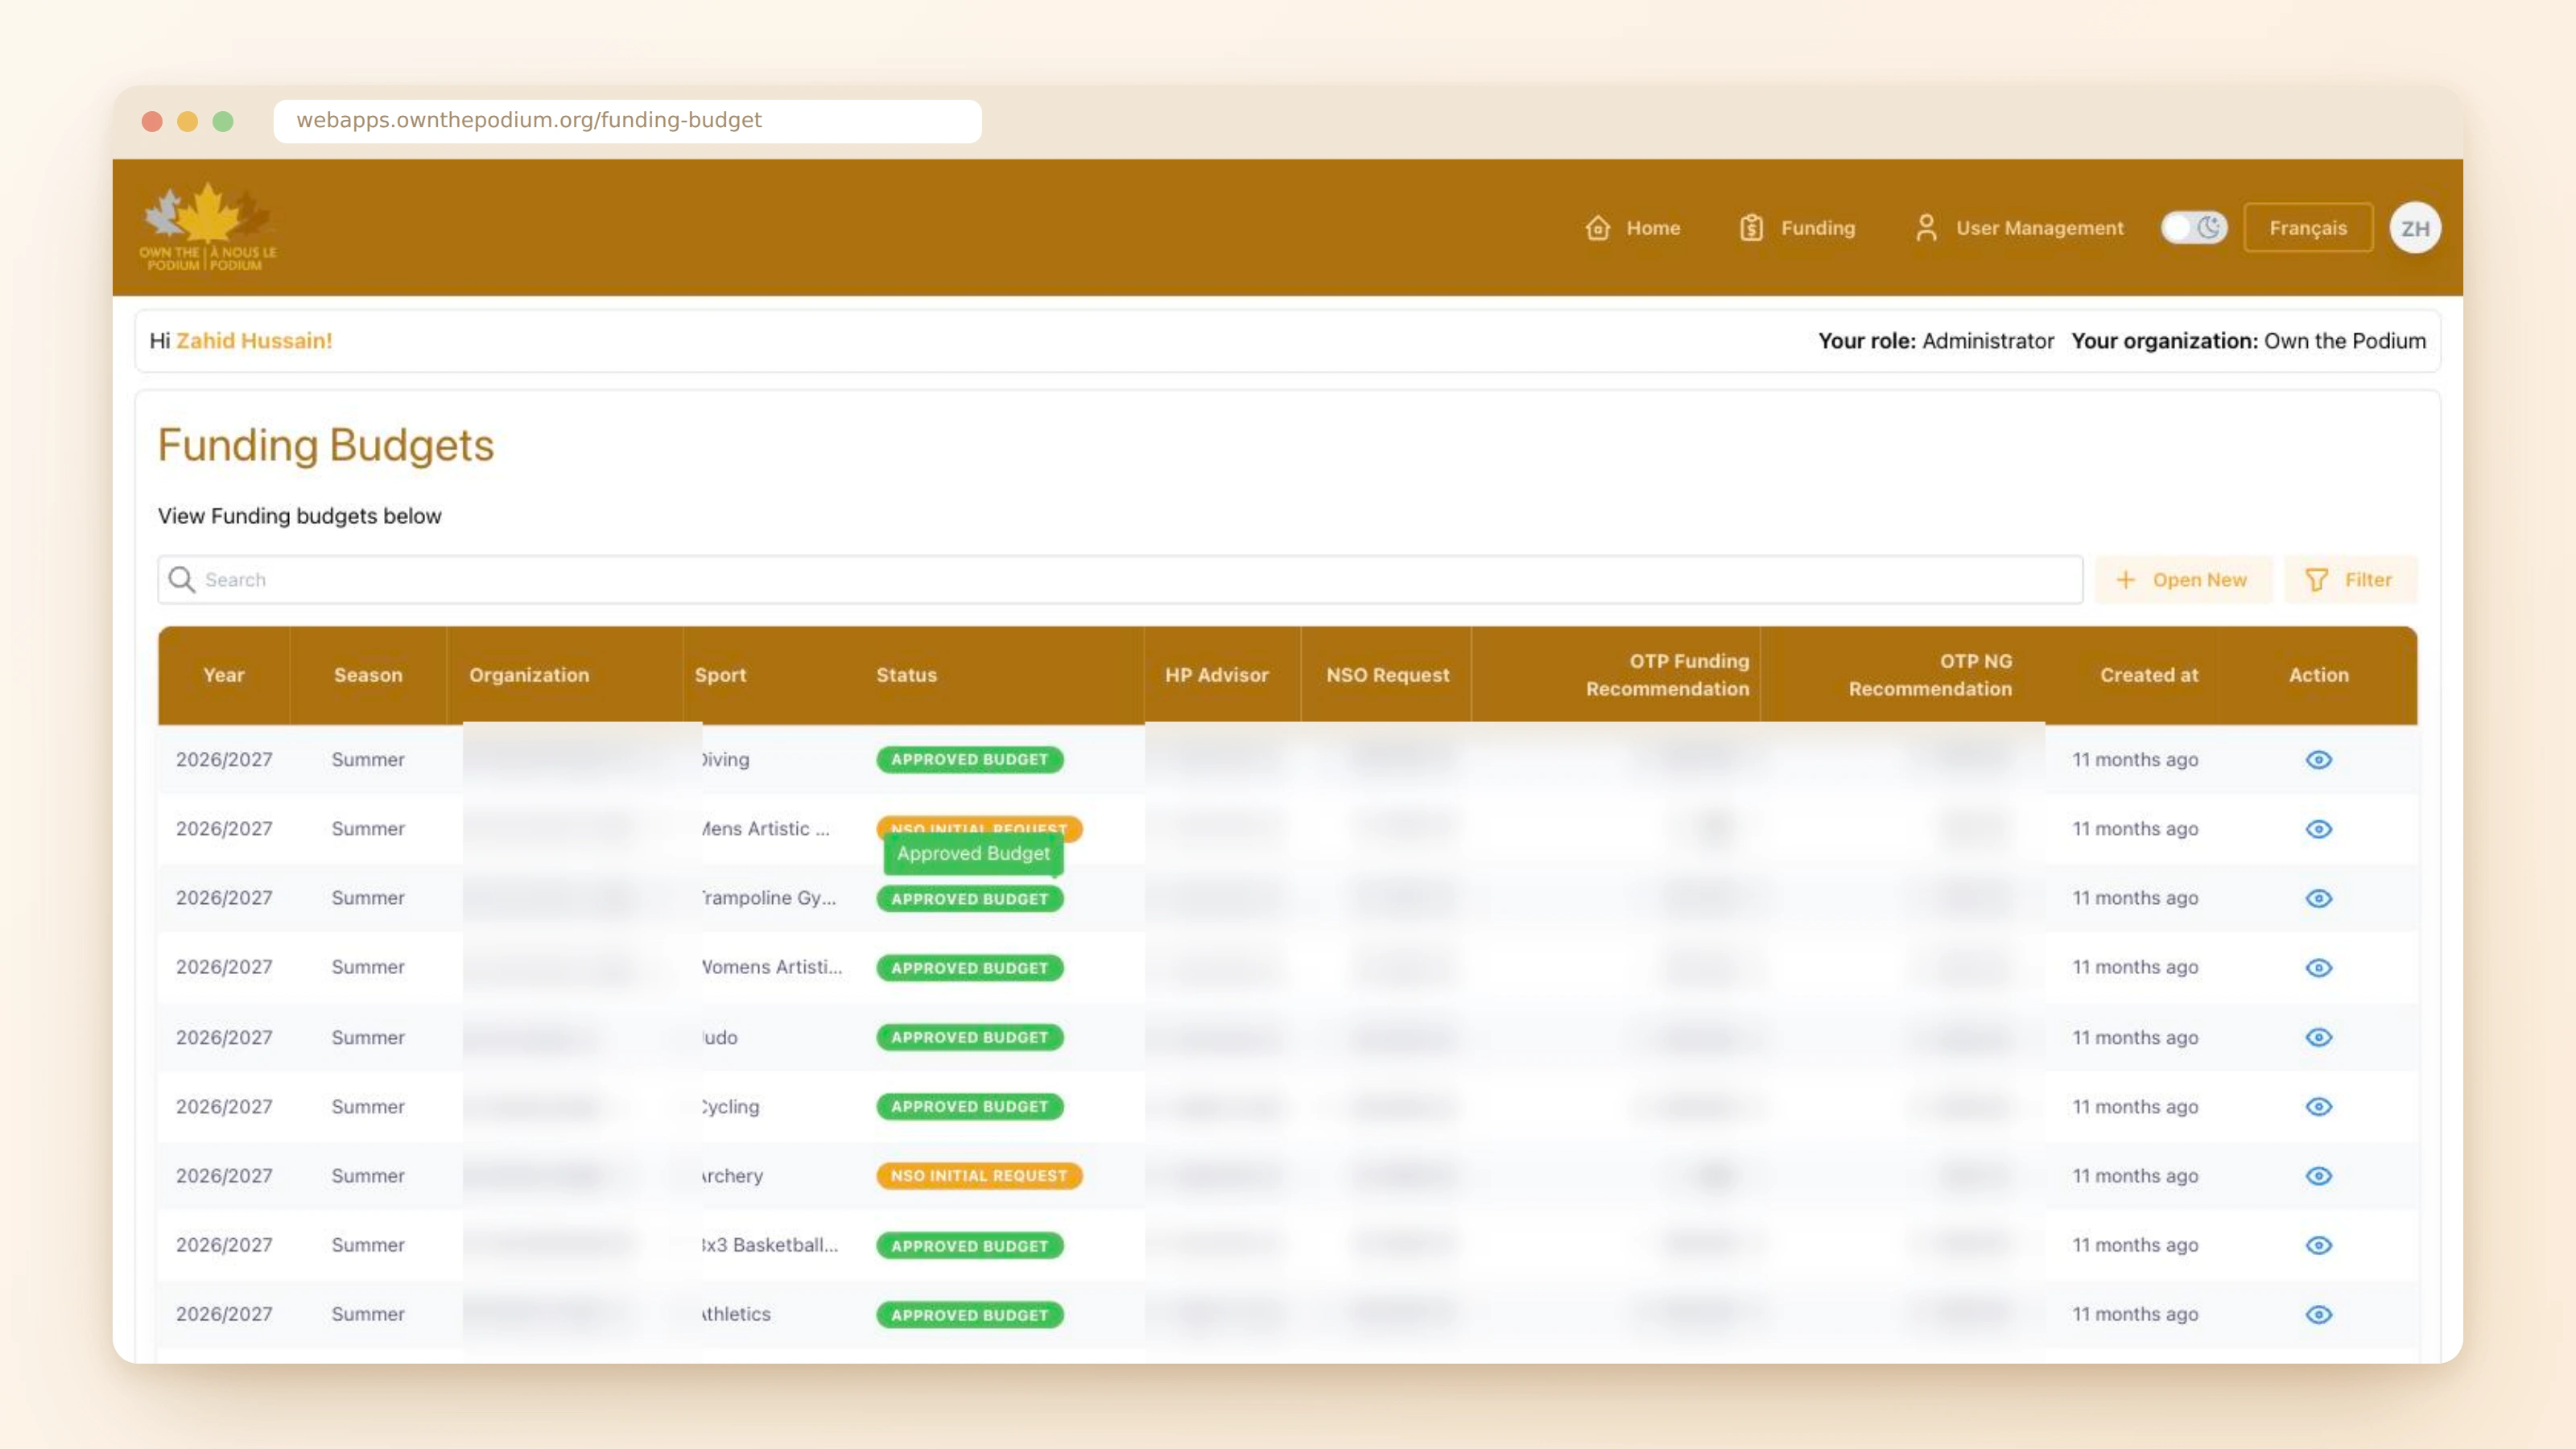Sort by the Season column header
Screen dimensions: 2576x1449
pyautogui.click(x=368, y=675)
